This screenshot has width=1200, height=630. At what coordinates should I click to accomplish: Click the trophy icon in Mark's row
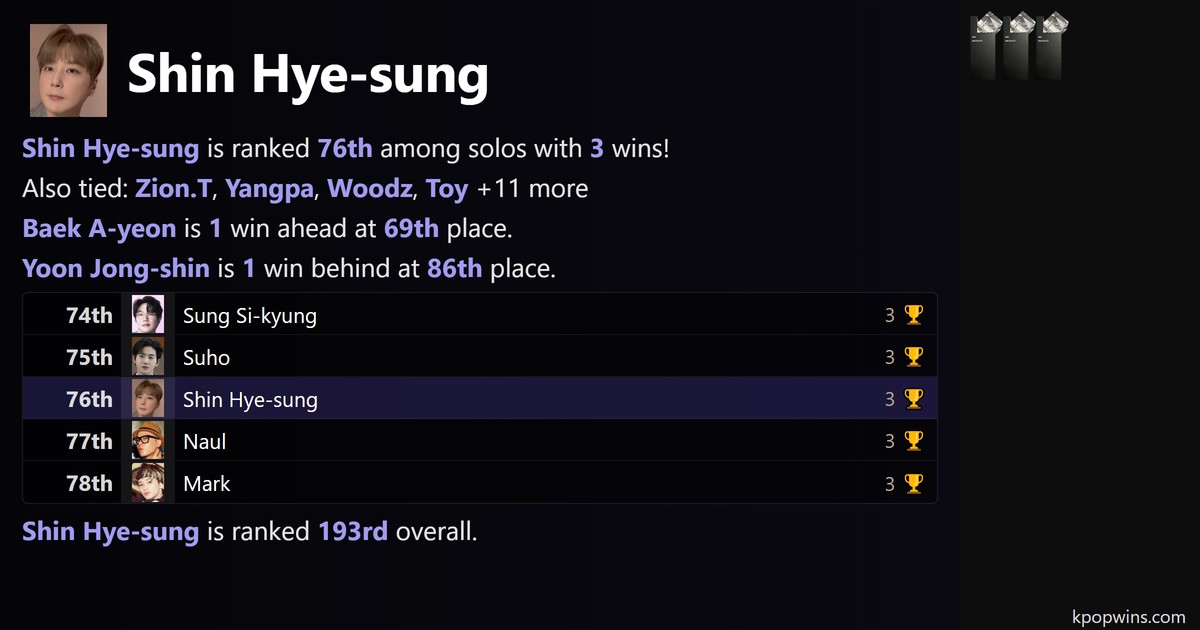pyautogui.click(x=913, y=483)
